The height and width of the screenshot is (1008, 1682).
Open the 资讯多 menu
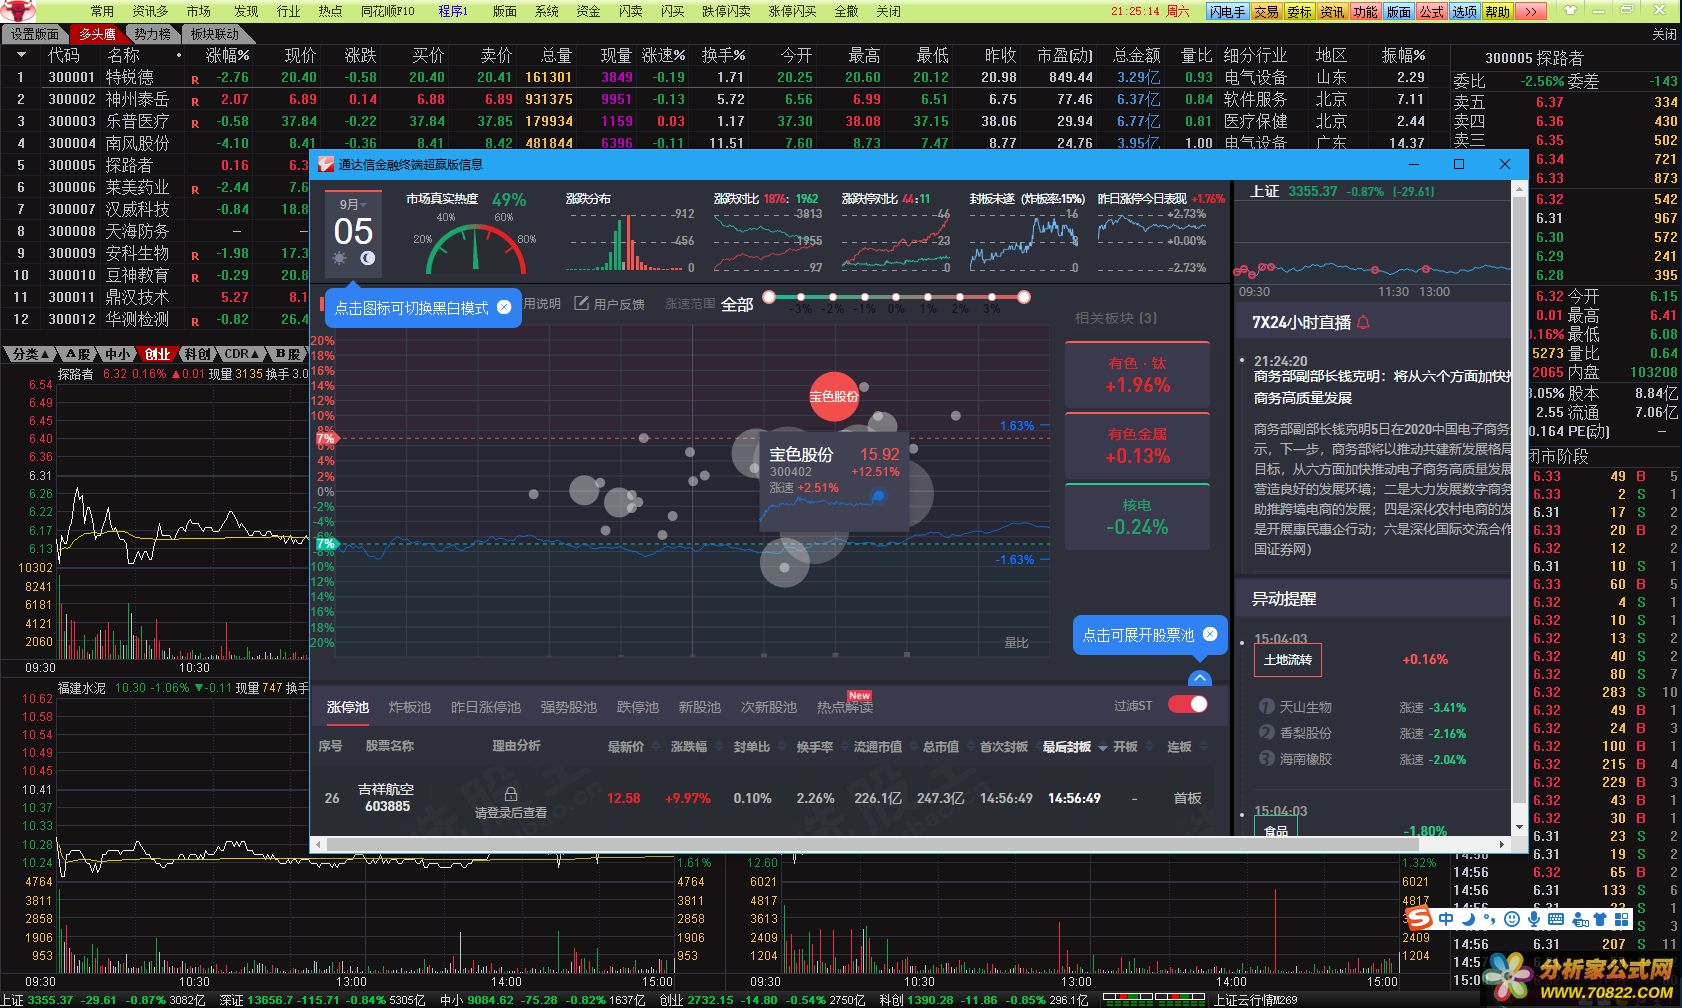click(x=150, y=11)
